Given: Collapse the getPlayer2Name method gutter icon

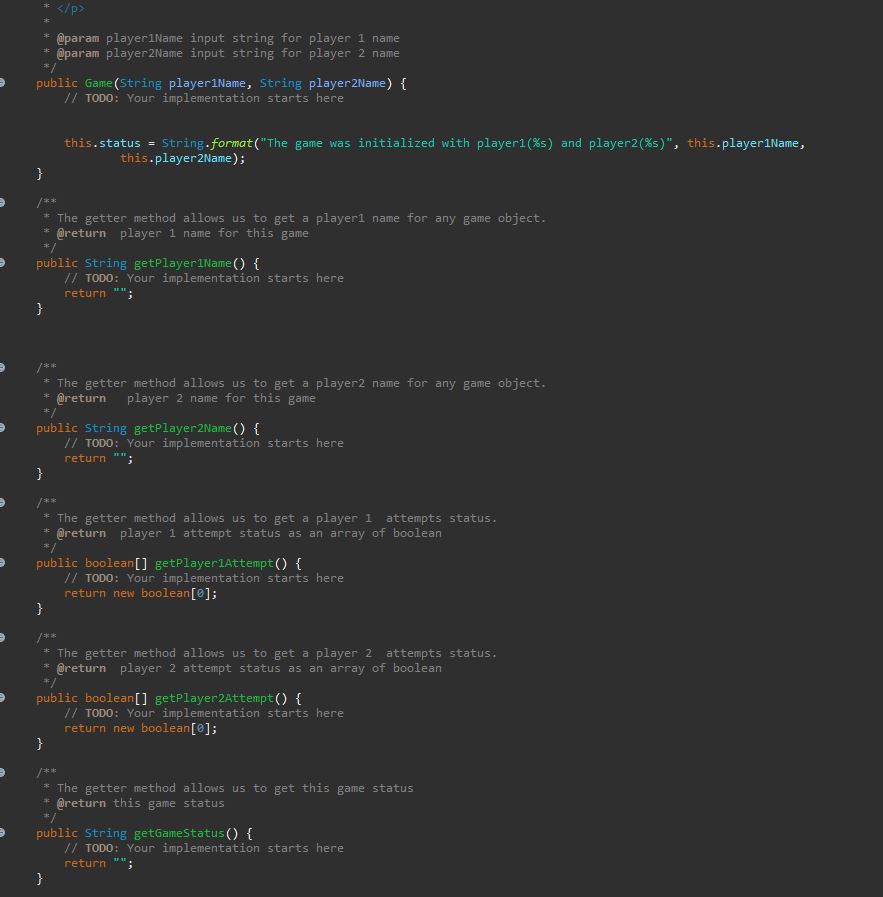Looking at the screenshot, I should (6, 428).
